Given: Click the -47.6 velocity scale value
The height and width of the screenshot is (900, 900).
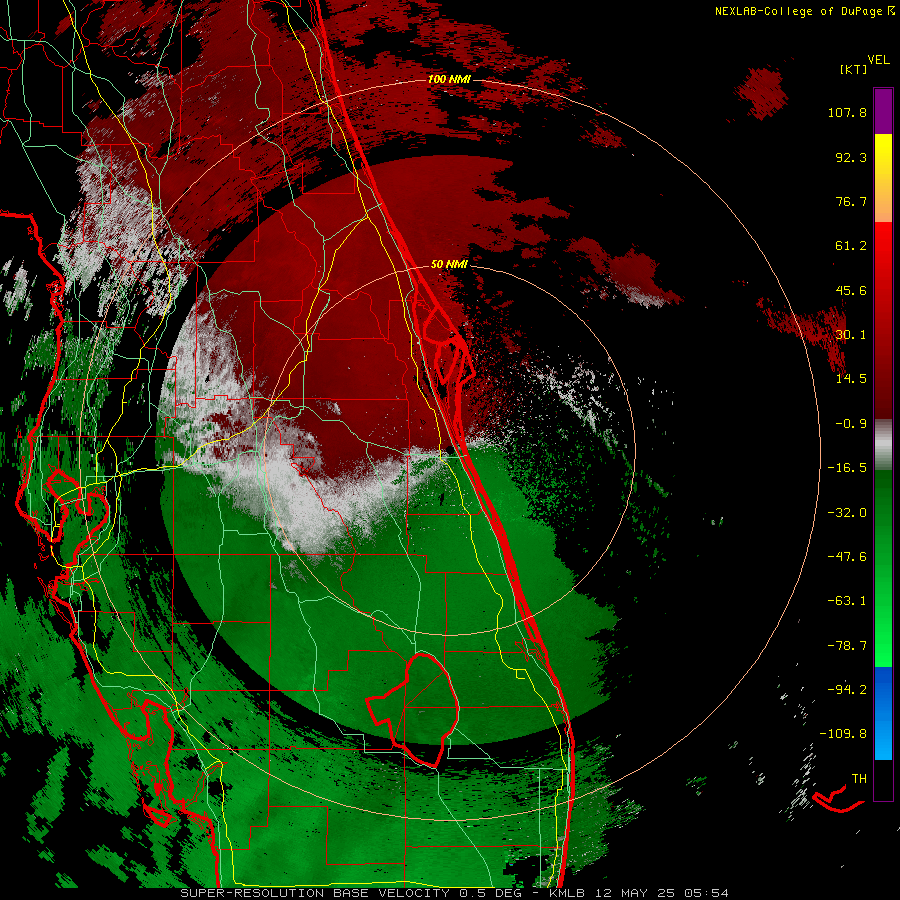Looking at the screenshot, I should click(x=847, y=557).
